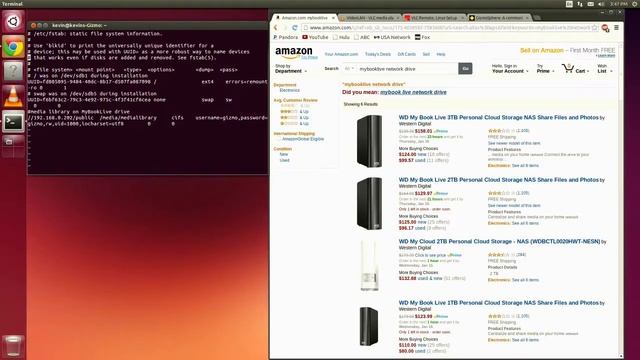Screen dimensions: 640x360
Task: Follow 'mybook live network drive' suggestion link
Action: click(x=413, y=92)
